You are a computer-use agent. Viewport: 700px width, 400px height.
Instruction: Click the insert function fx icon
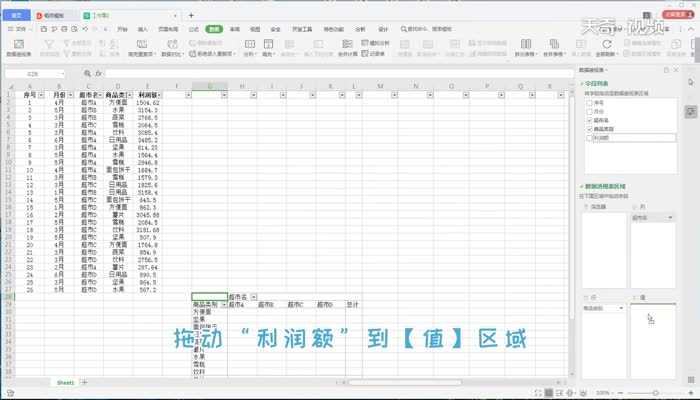[98, 74]
